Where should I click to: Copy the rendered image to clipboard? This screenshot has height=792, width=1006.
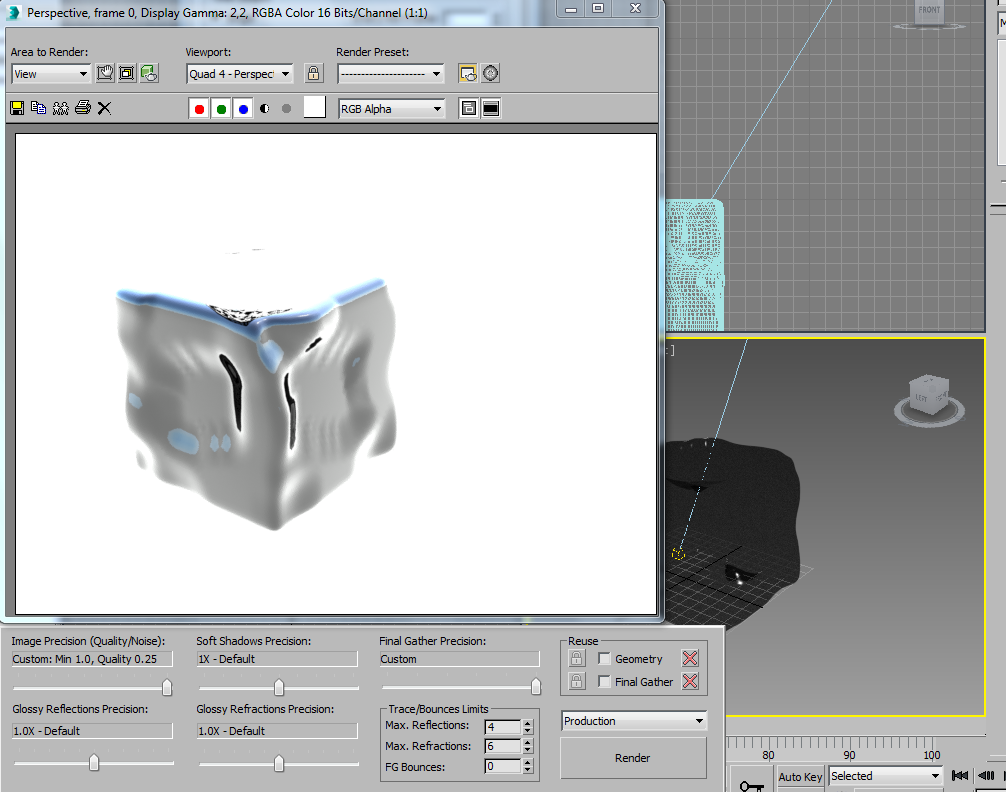point(38,108)
